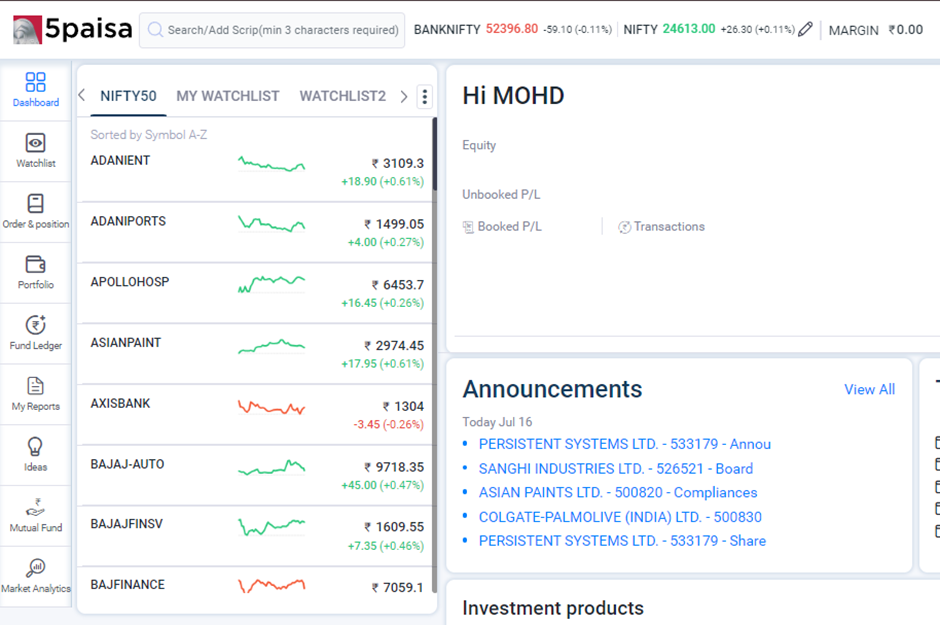Viewport: 940px width, 625px height.
Task: Click BANKNIFTY index value 52396.80
Action: click(511, 29)
